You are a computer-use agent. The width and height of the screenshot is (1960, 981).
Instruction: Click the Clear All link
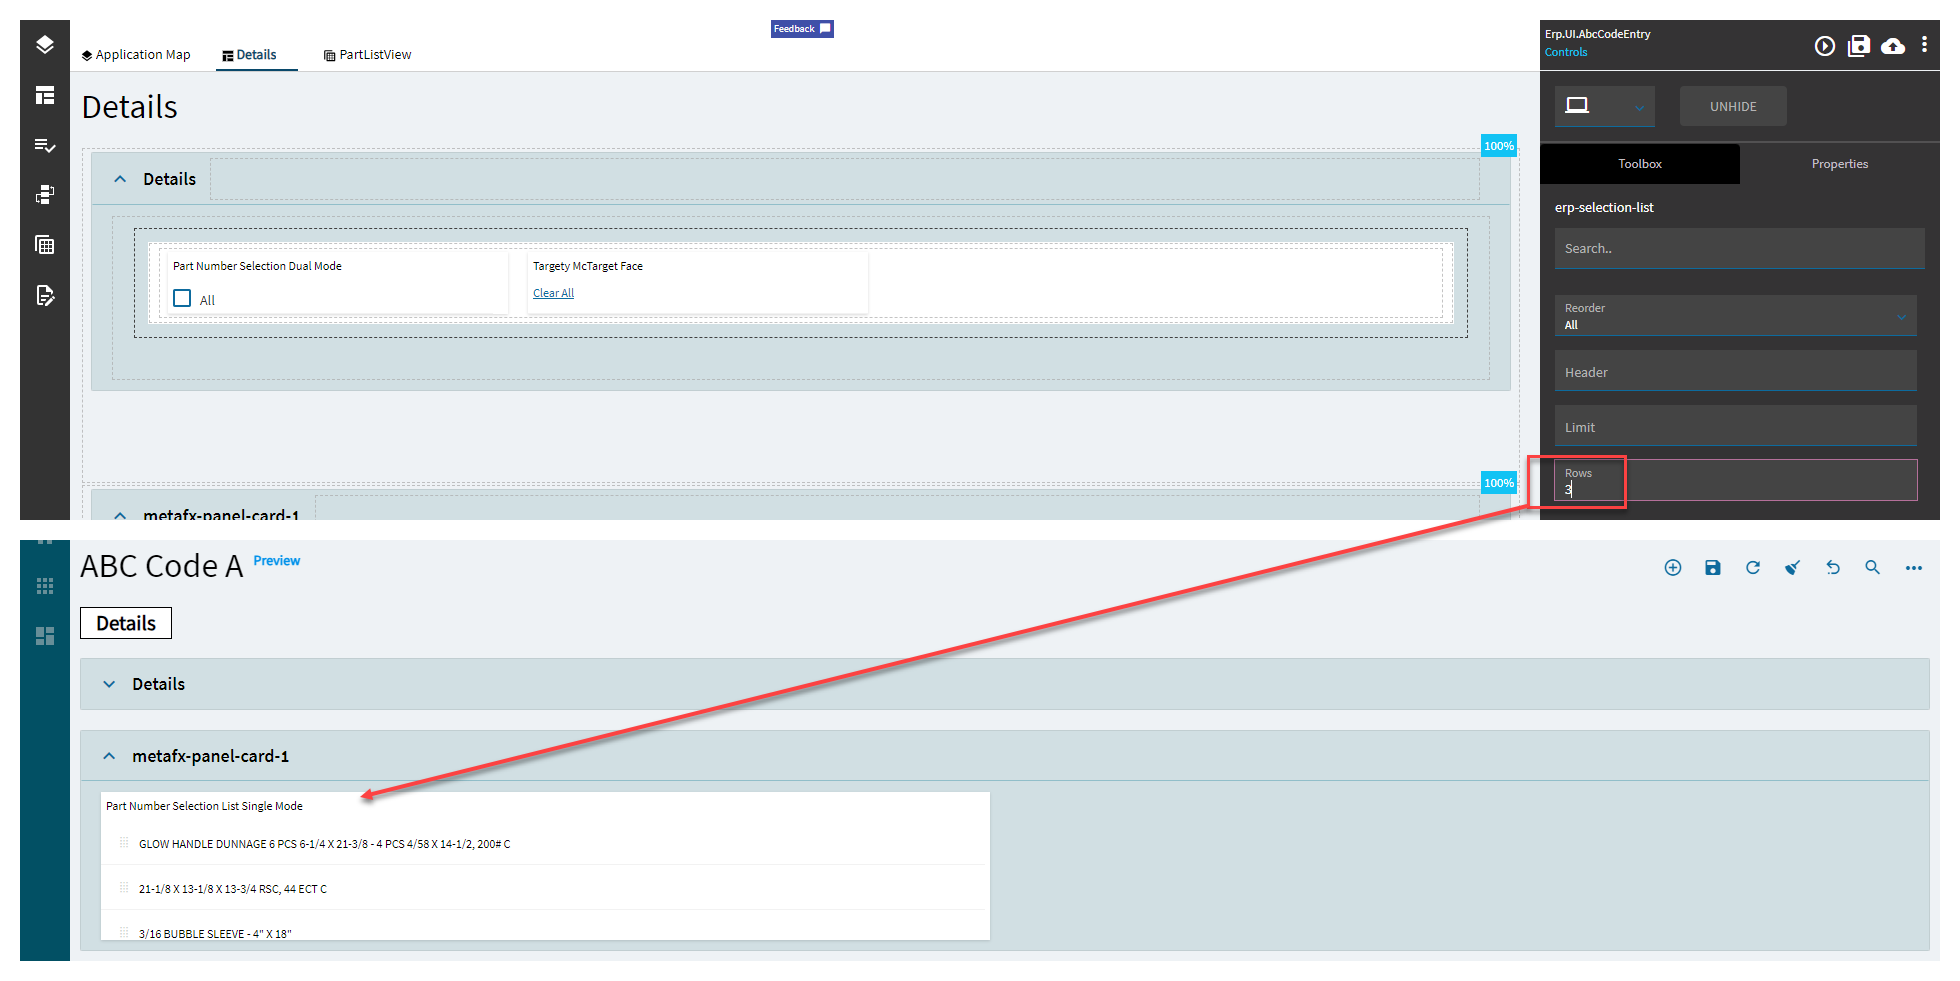(553, 293)
